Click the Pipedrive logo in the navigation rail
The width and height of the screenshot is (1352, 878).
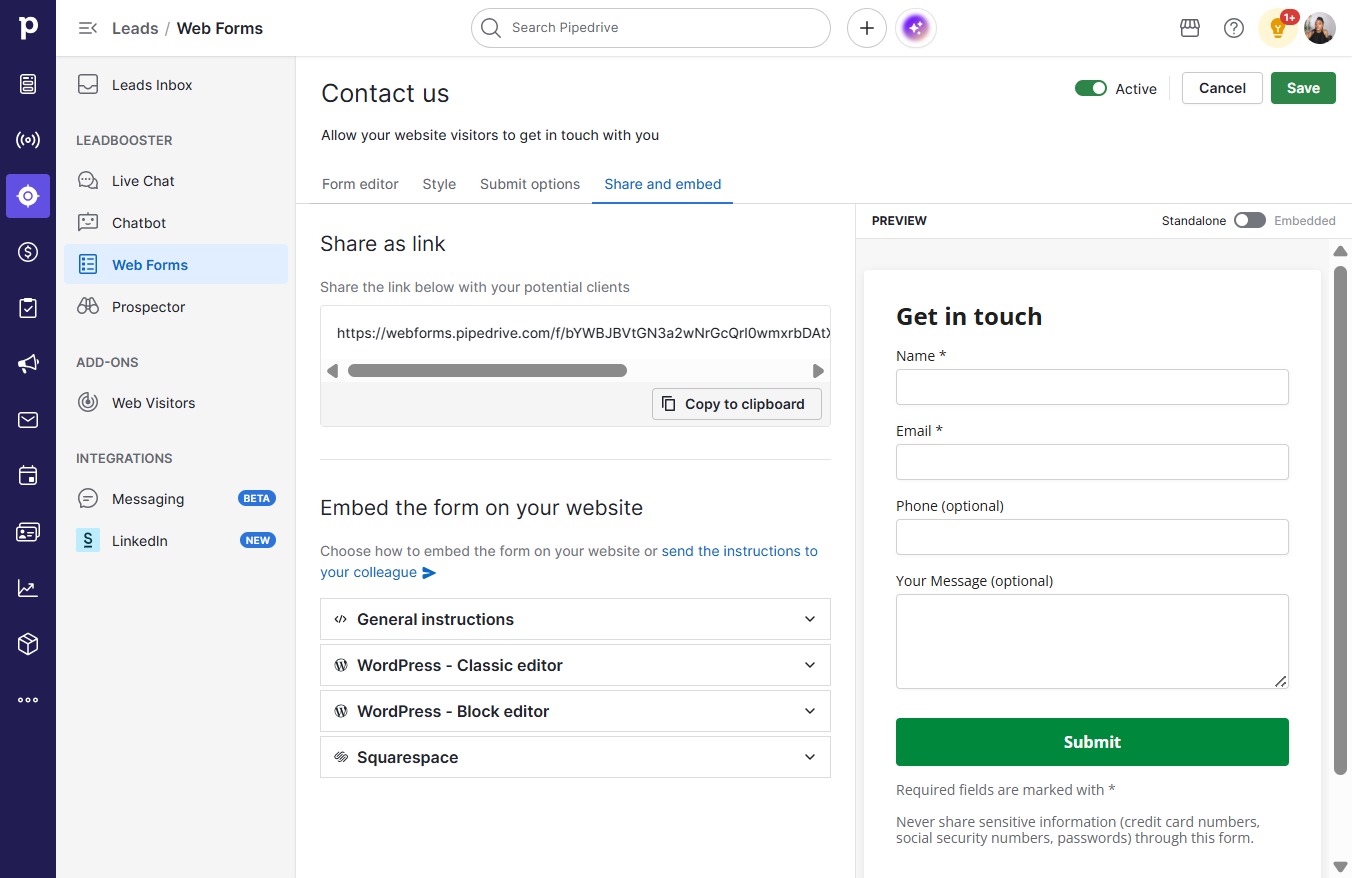coord(28,28)
